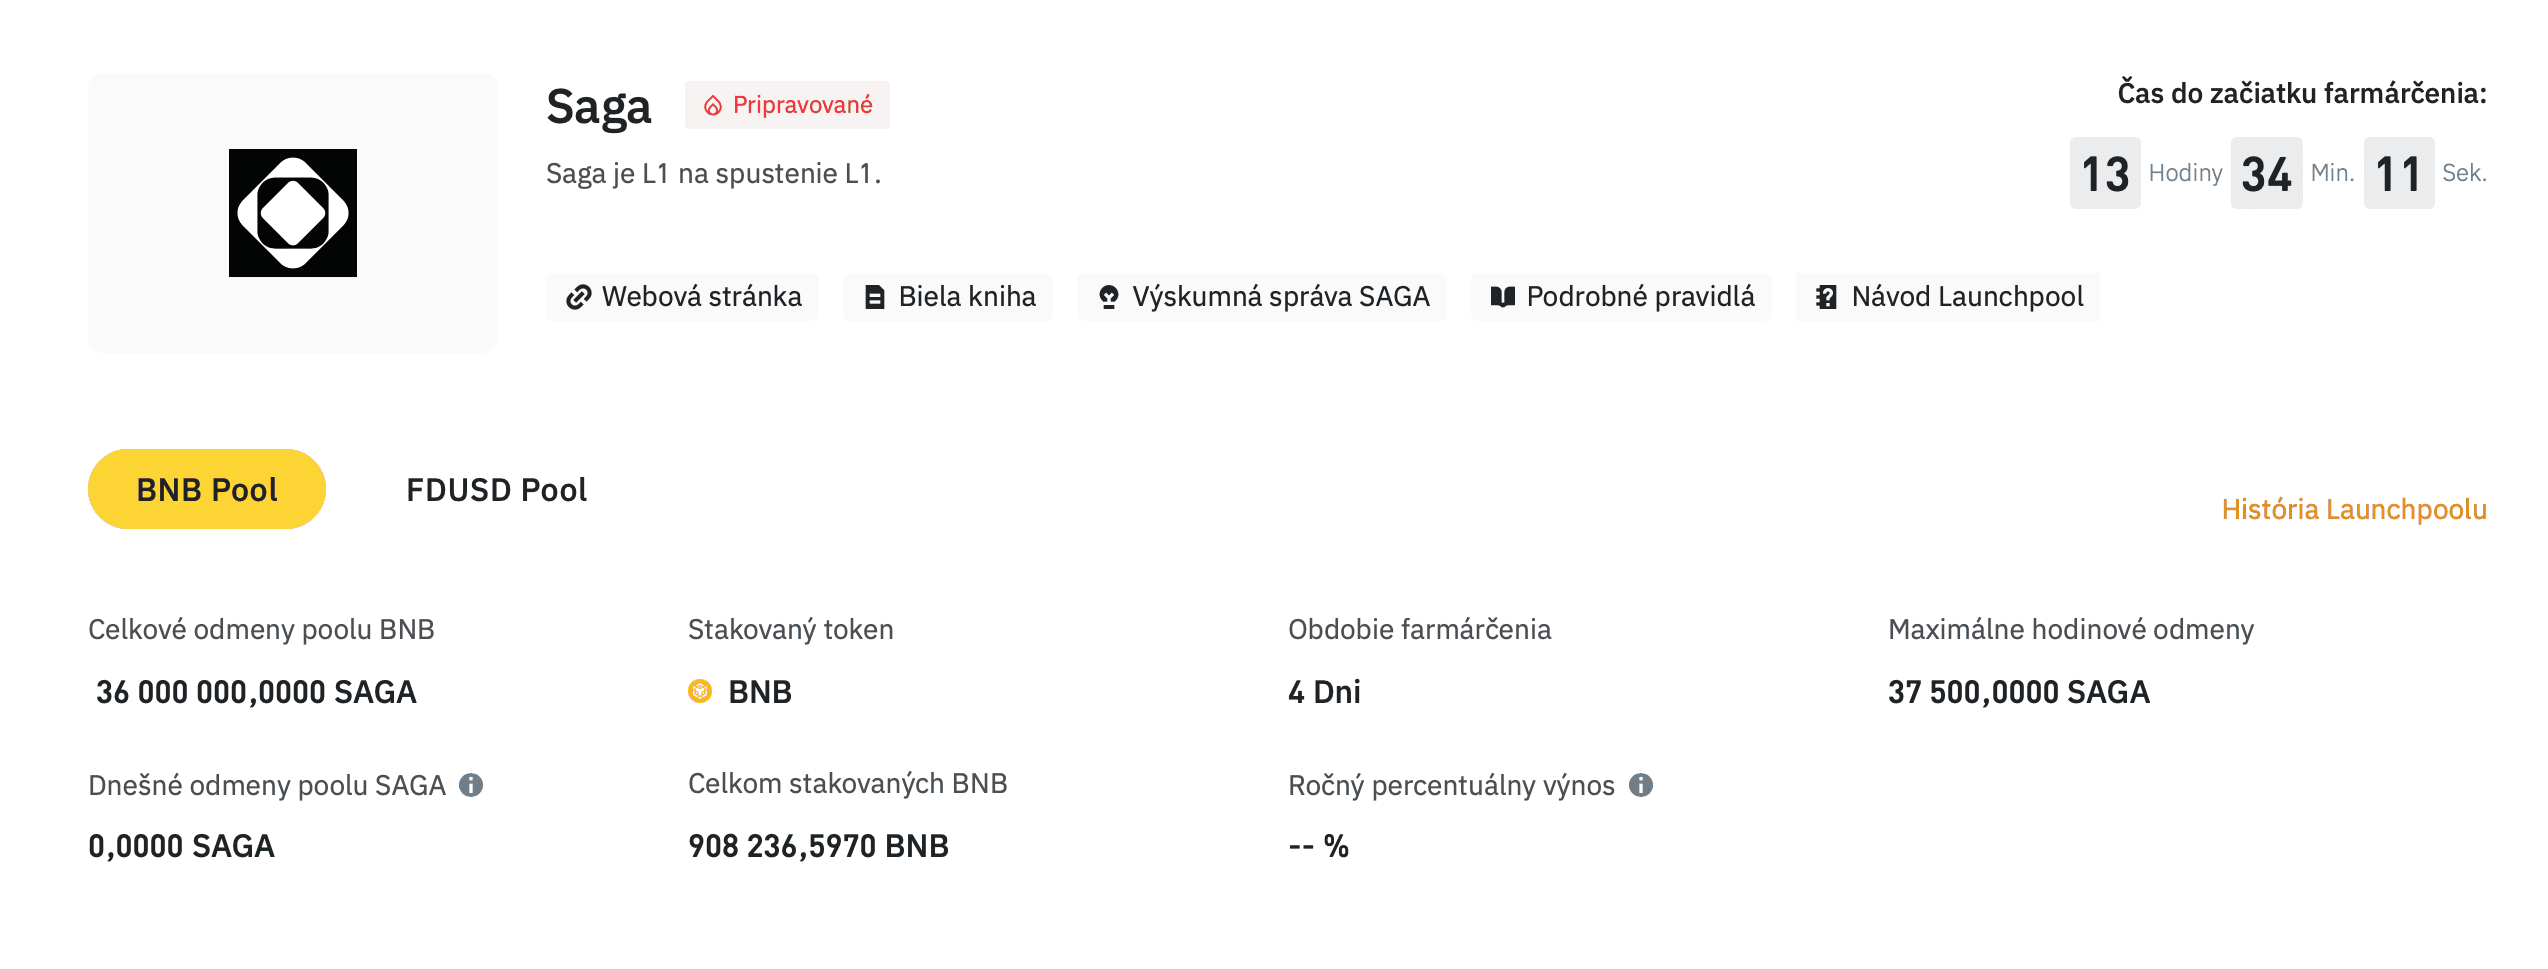The image size is (2548, 969).
Task: Click the hours countdown box showing 13
Action: point(2105,173)
